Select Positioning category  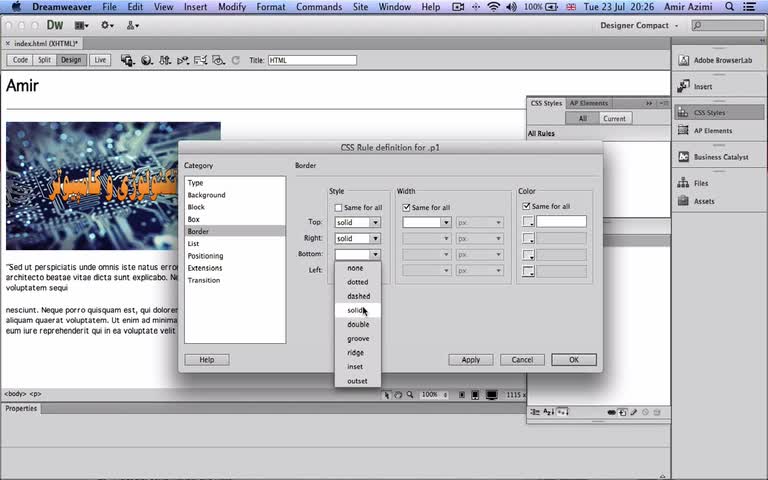(235, 256)
